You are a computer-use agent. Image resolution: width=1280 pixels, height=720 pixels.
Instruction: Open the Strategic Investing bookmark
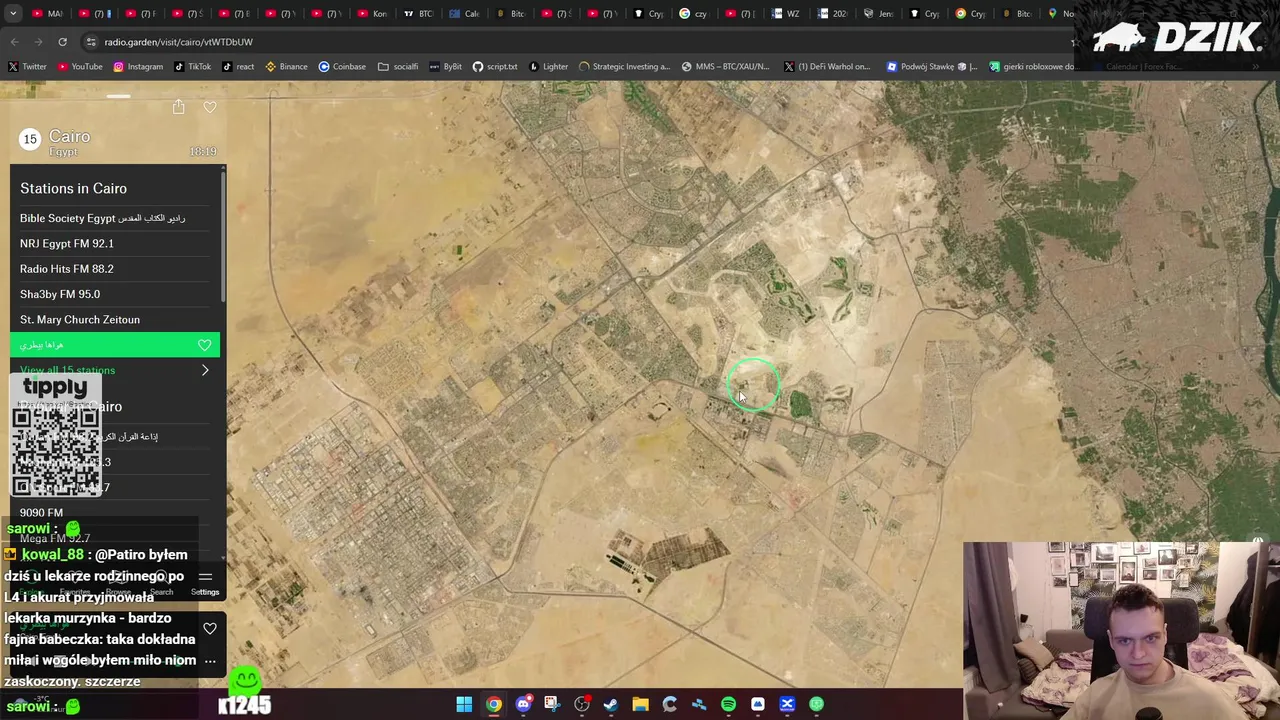point(624,67)
